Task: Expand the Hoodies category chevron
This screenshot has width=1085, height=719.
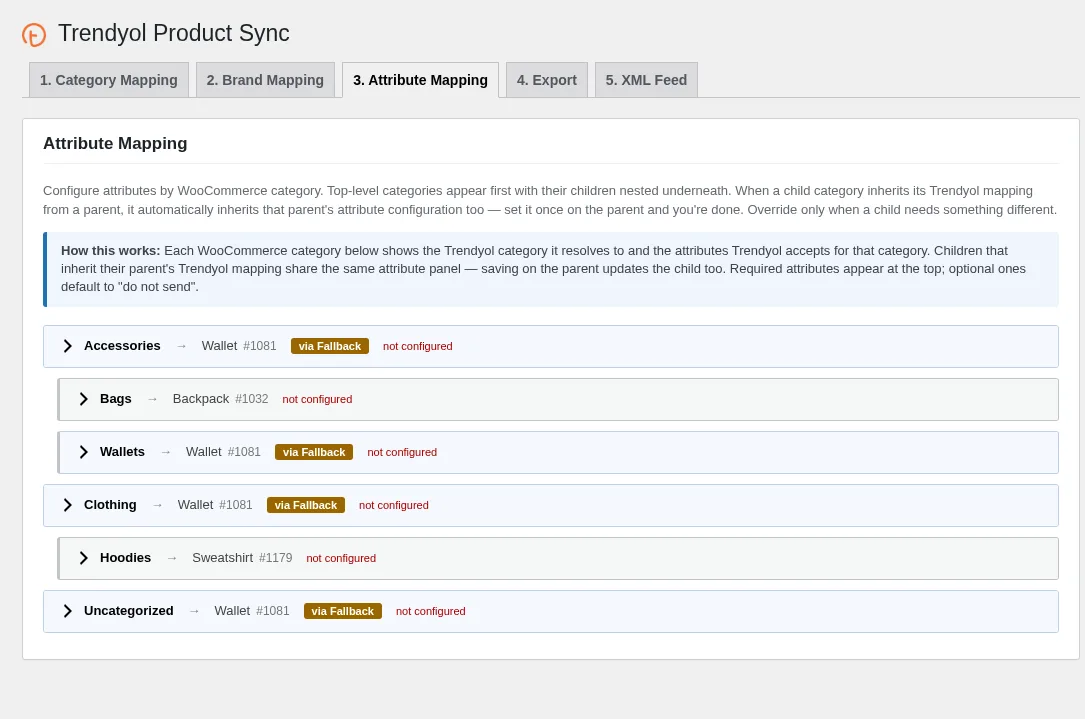Action: point(84,558)
